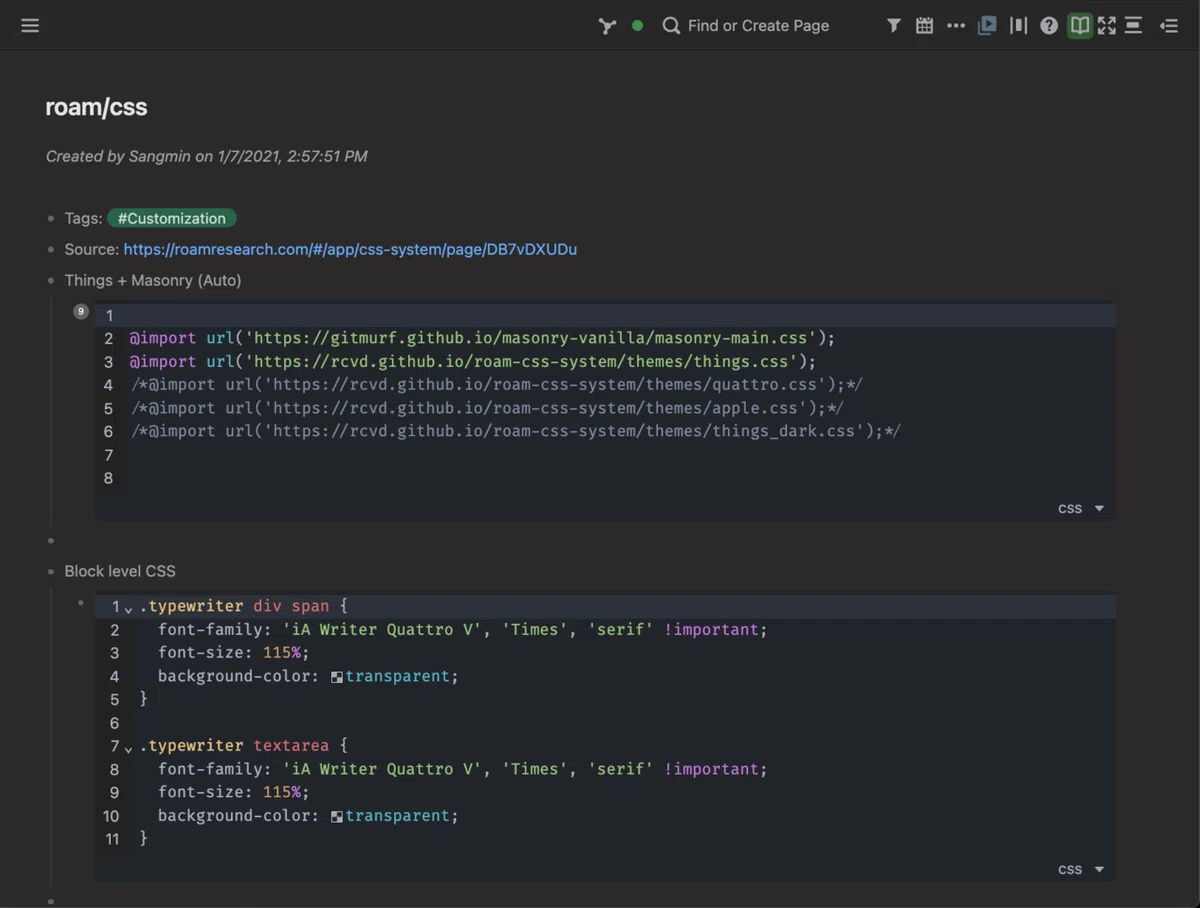Click the bullet beside Source
Screen dimensions: 1200x908
click(x=51, y=250)
